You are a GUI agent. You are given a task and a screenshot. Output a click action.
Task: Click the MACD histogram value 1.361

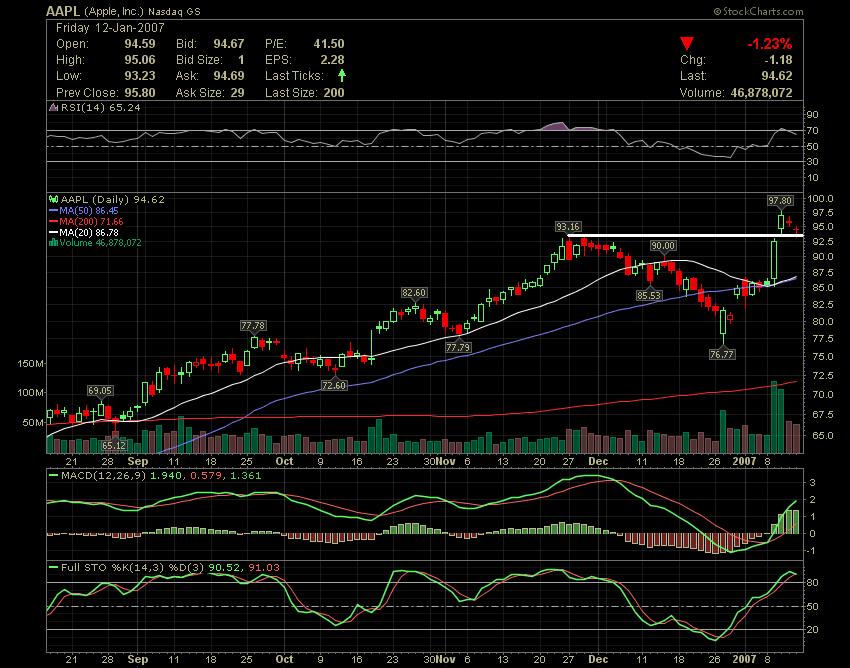(245, 476)
